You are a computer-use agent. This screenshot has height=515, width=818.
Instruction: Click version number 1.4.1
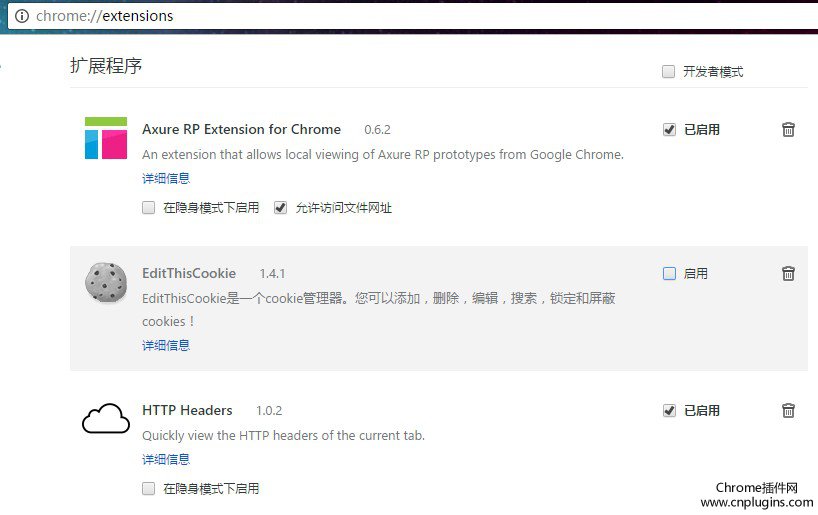coord(272,274)
